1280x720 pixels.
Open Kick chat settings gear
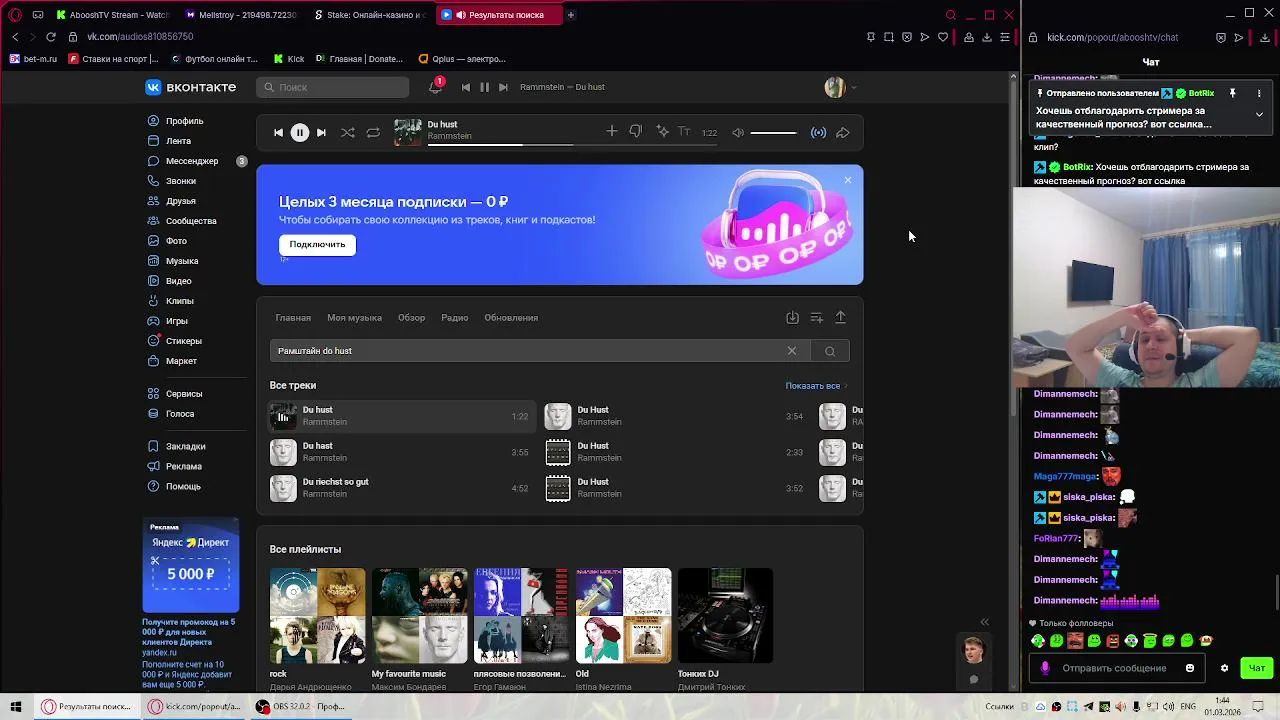(x=1224, y=668)
